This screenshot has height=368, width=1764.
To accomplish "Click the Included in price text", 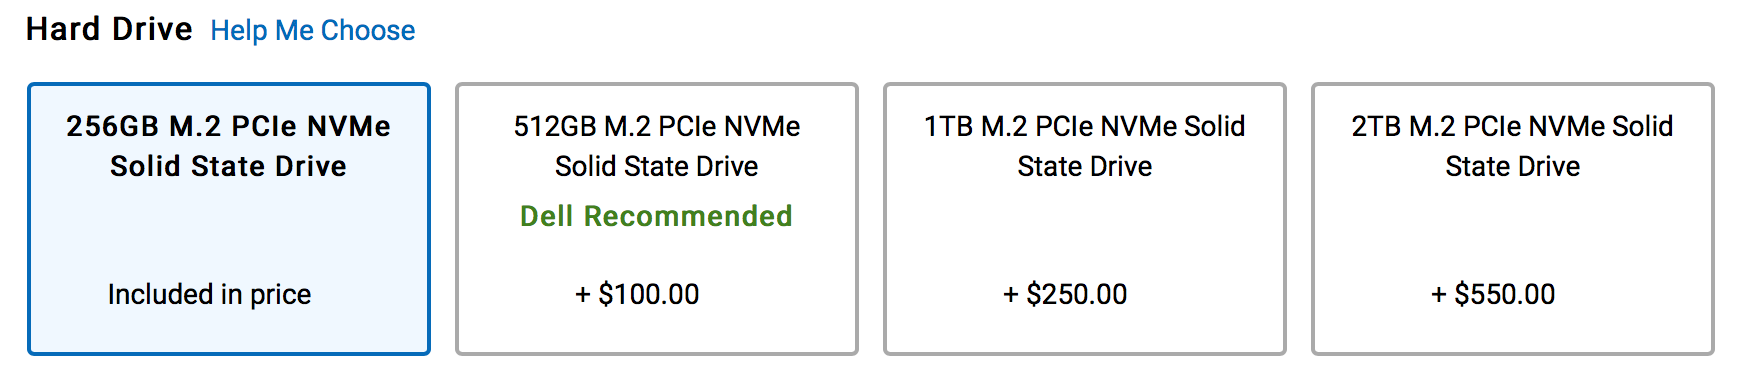I will pyautogui.click(x=209, y=294).
